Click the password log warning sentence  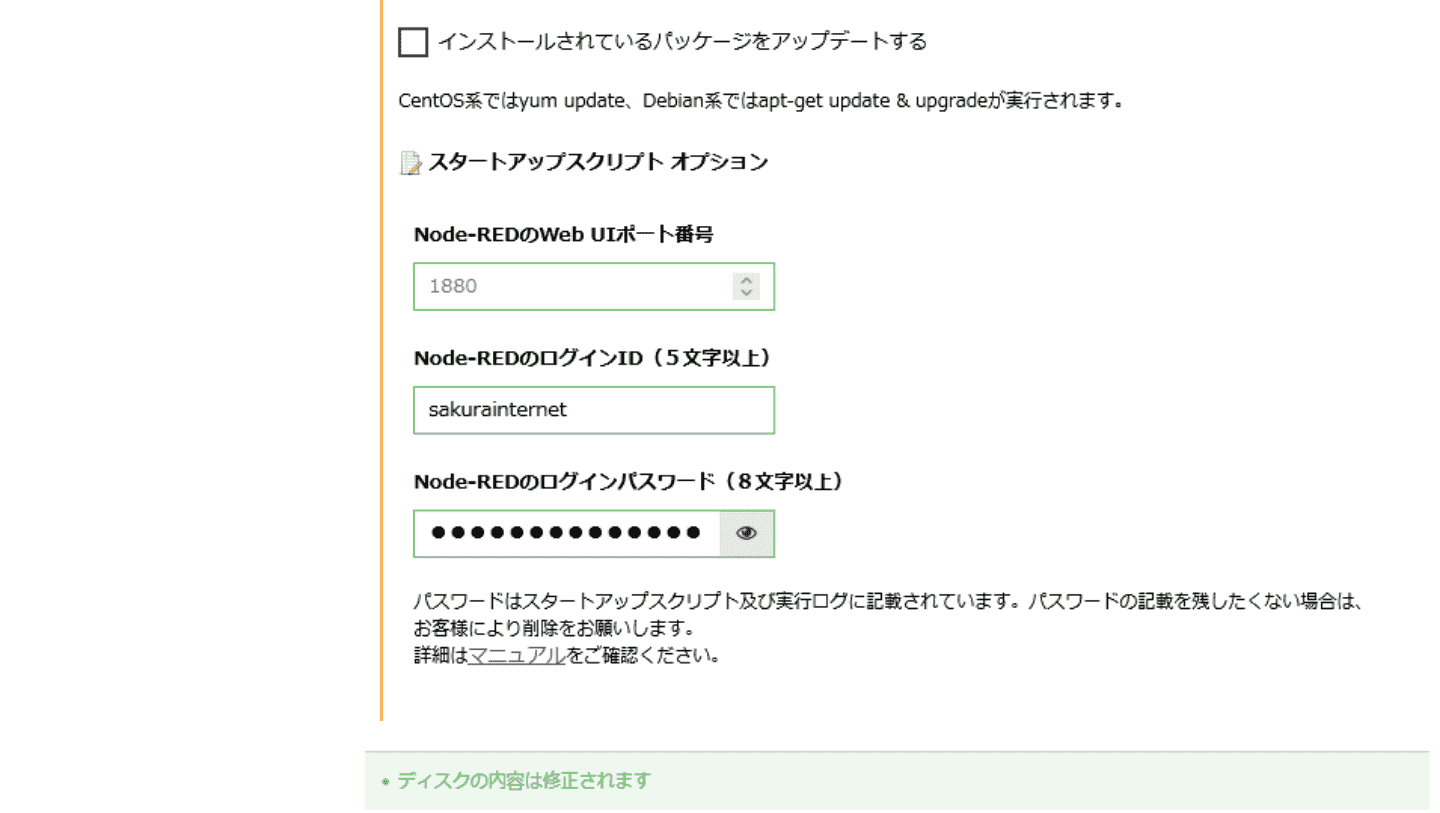pyautogui.click(x=888, y=602)
